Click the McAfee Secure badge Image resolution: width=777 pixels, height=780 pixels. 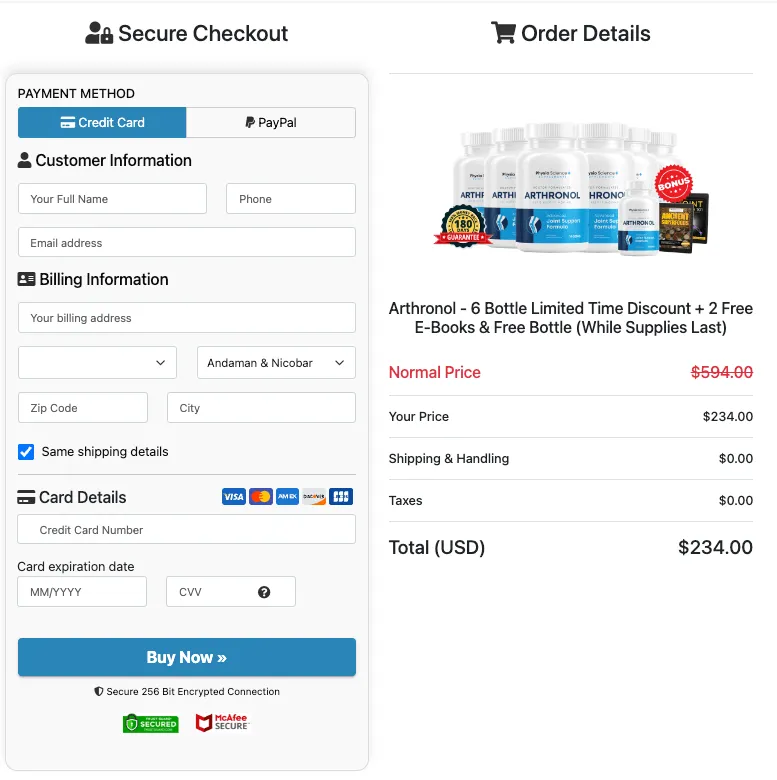(x=222, y=723)
